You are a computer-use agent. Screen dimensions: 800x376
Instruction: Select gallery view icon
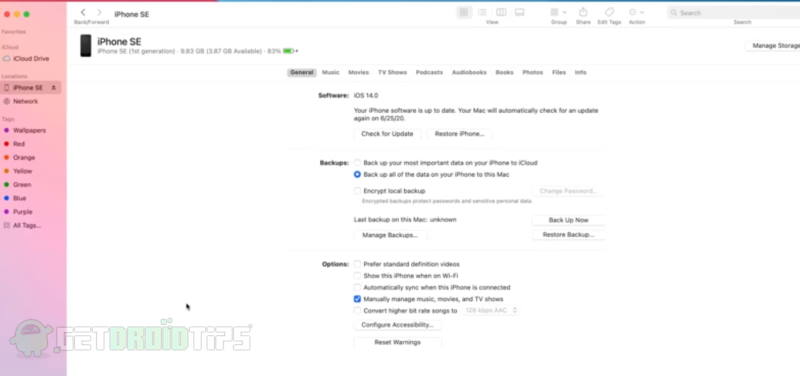click(519, 12)
